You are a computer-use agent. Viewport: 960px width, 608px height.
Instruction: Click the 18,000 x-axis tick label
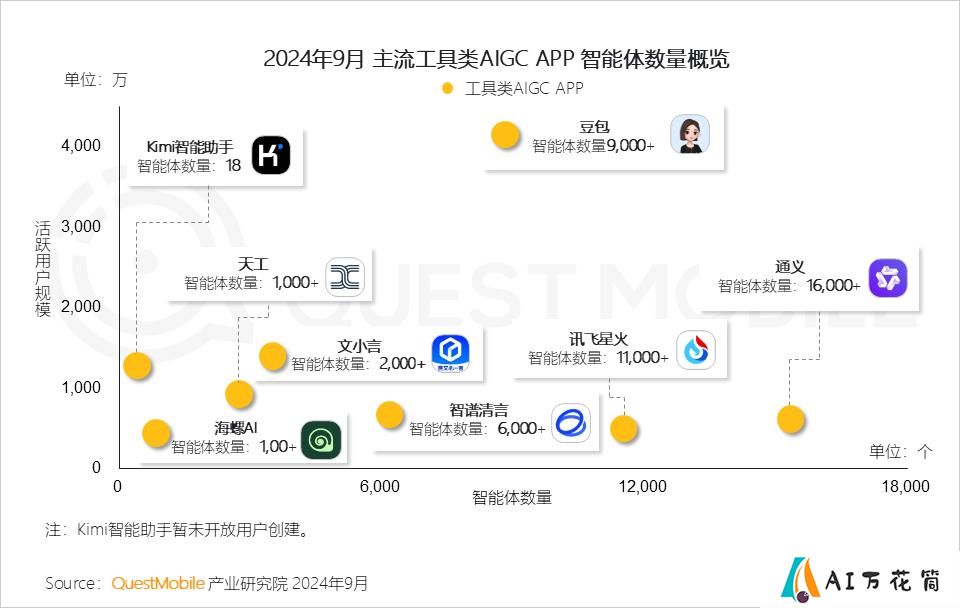tap(906, 487)
